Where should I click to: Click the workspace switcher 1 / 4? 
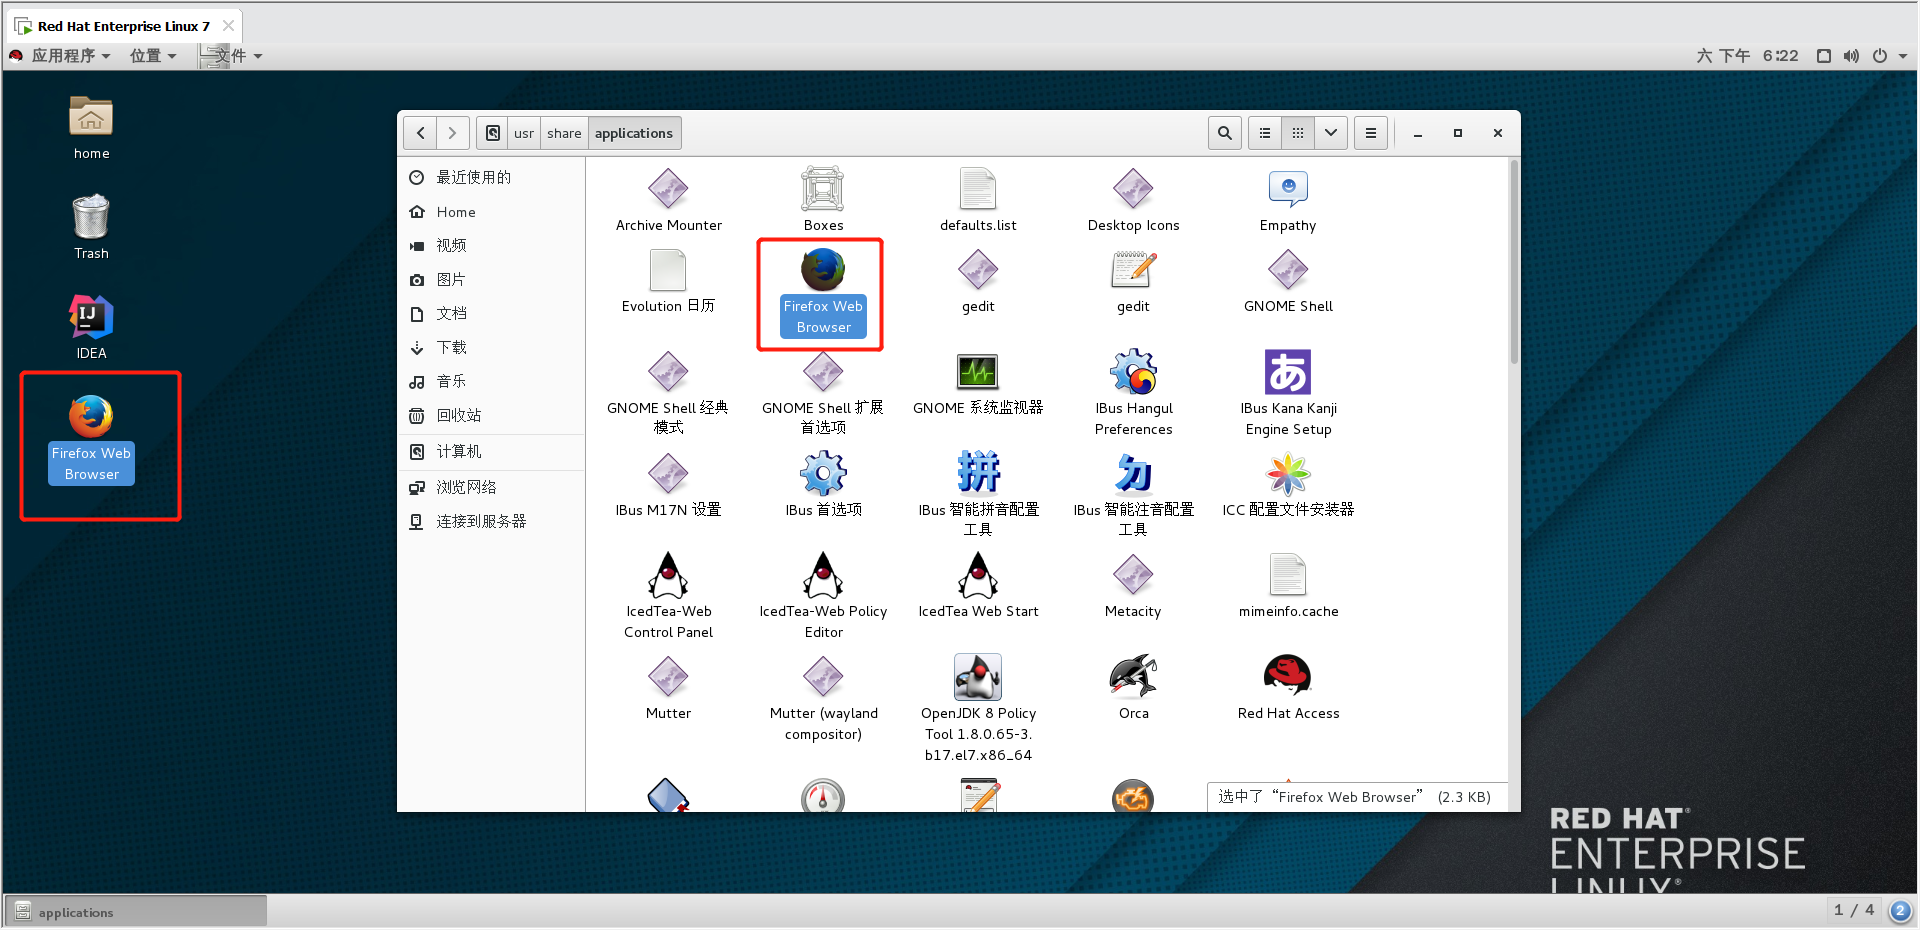[x=1853, y=911]
